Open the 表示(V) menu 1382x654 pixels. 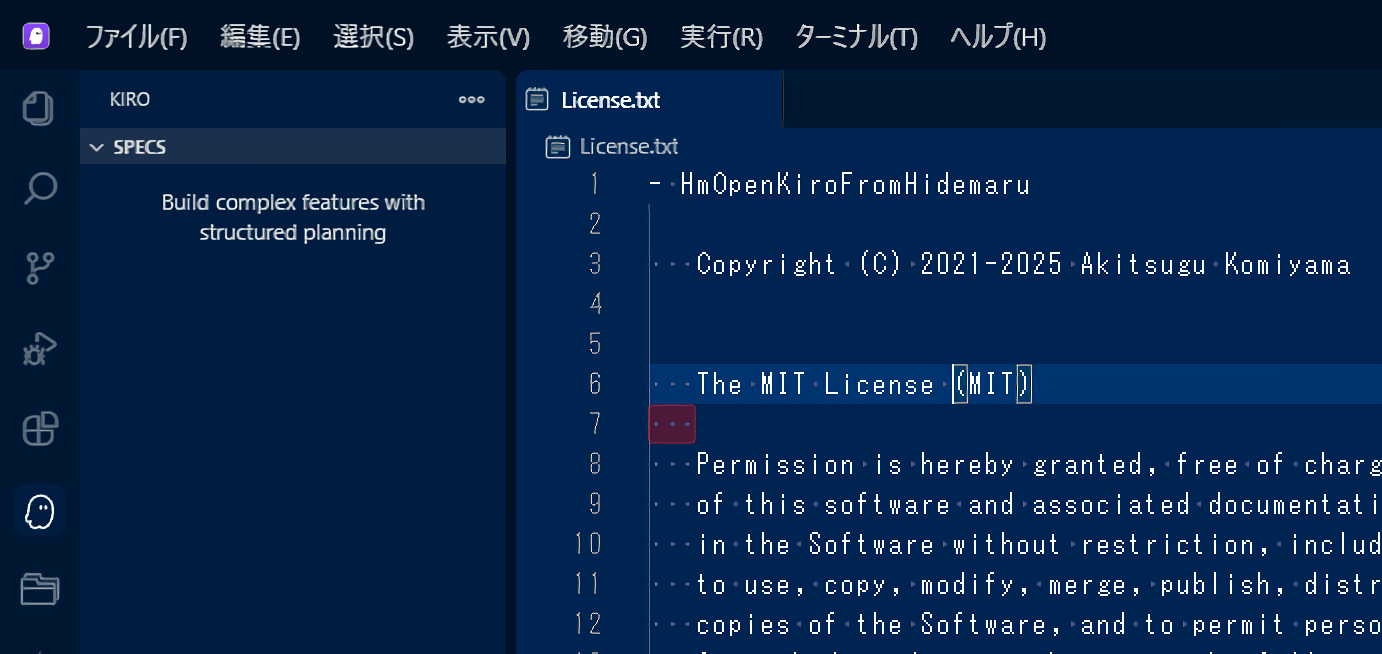(488, 38)
